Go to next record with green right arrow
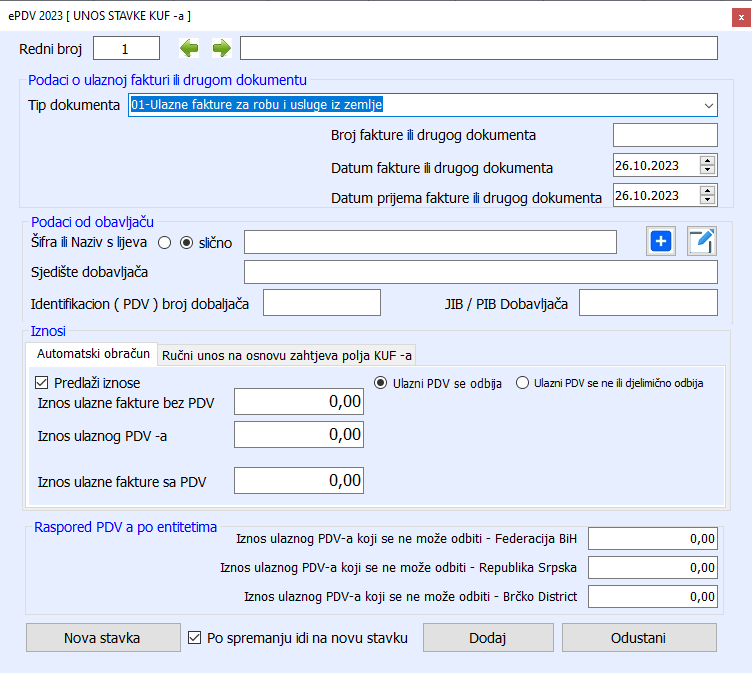 (x=222, y=48)
